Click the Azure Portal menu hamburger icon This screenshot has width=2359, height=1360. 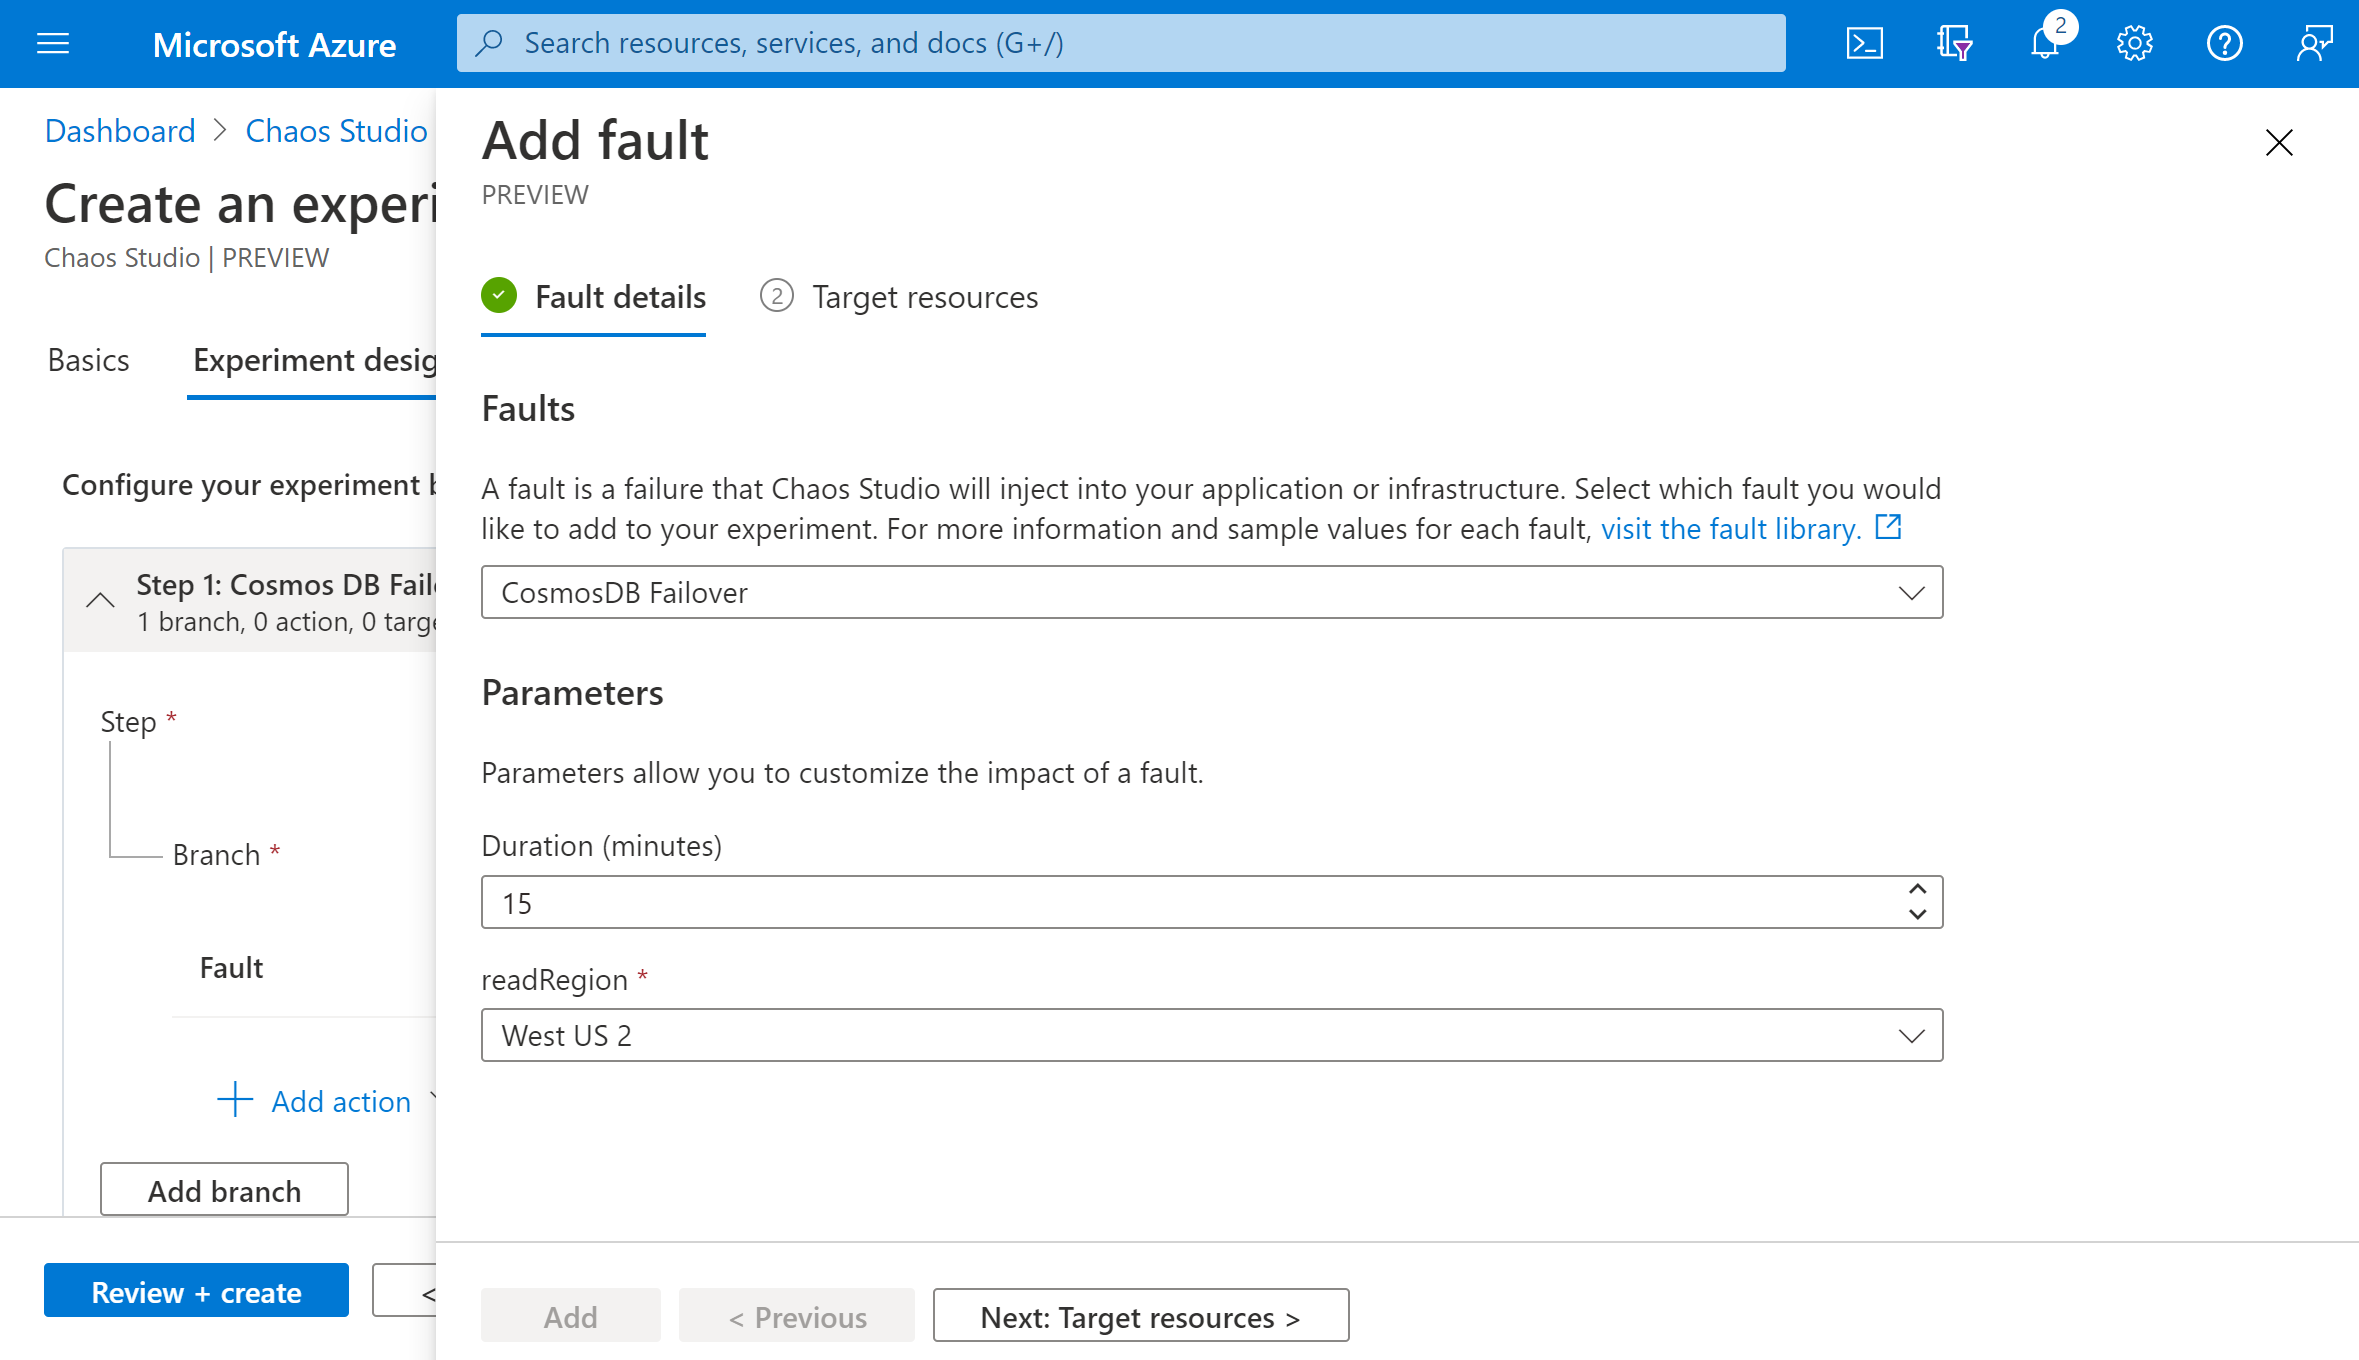click(52, 44)
